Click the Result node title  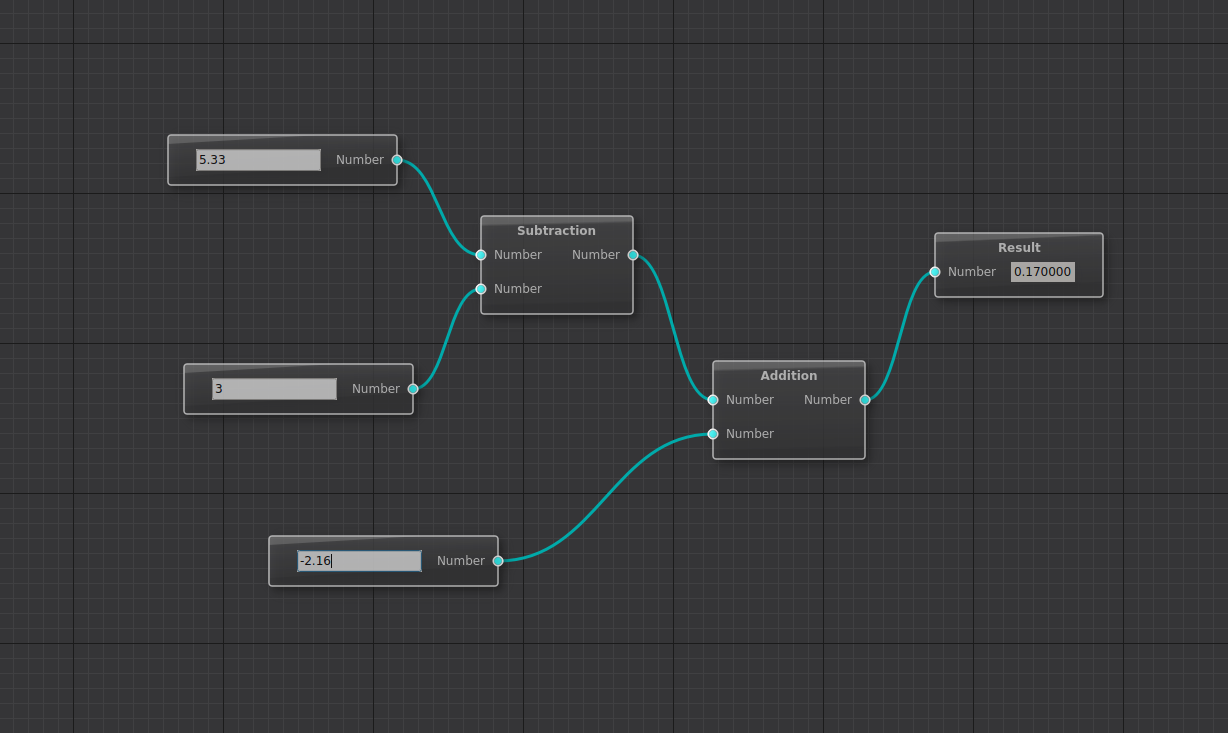[1018, 247]
